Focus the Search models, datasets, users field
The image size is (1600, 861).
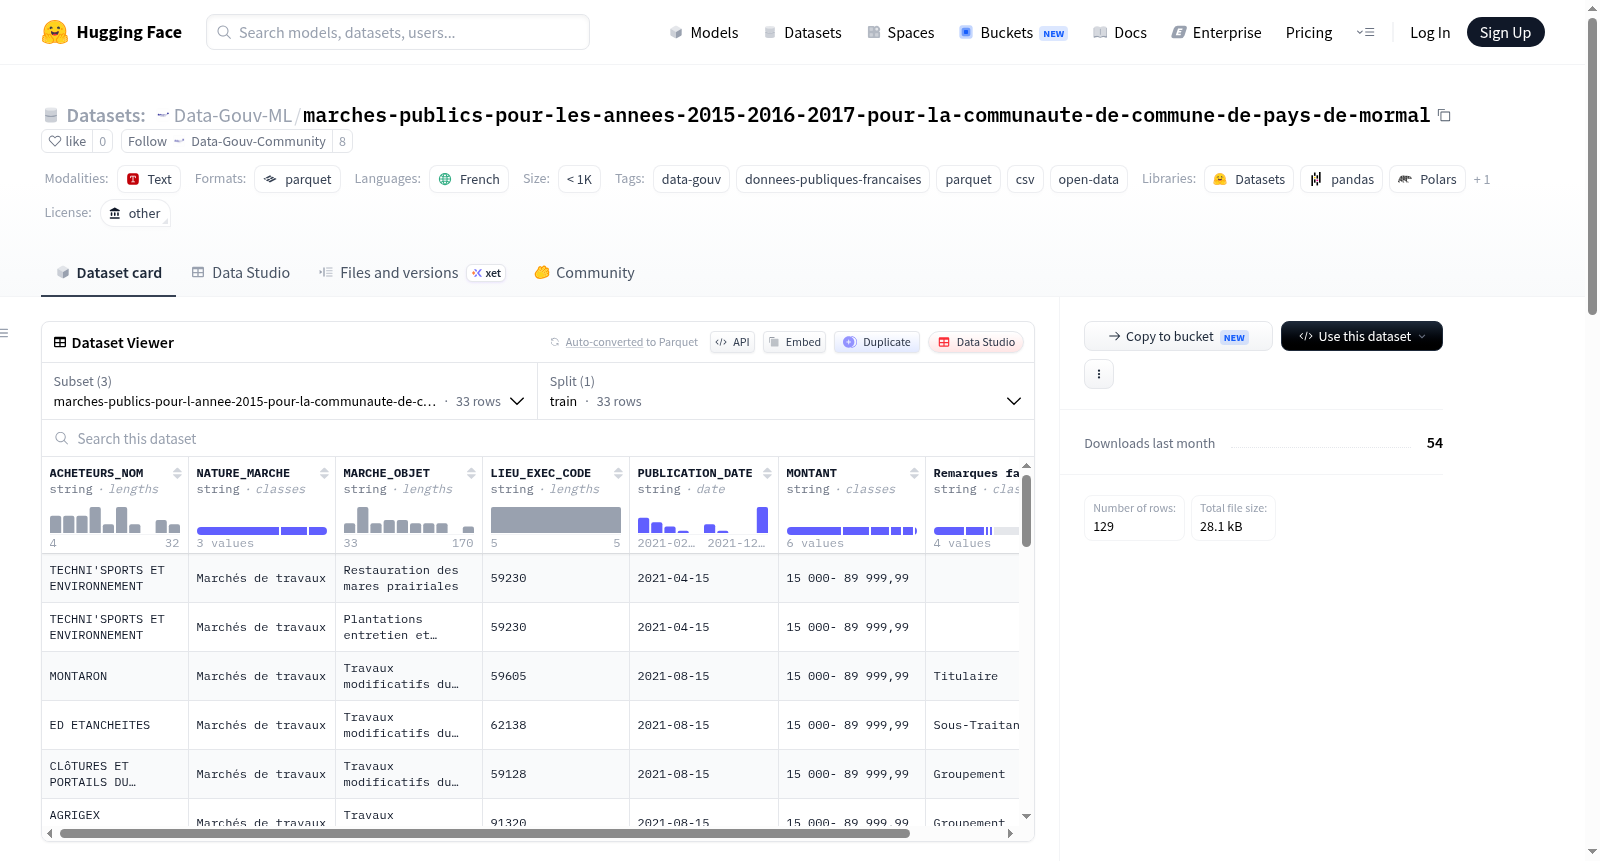(x=398, y=32)
